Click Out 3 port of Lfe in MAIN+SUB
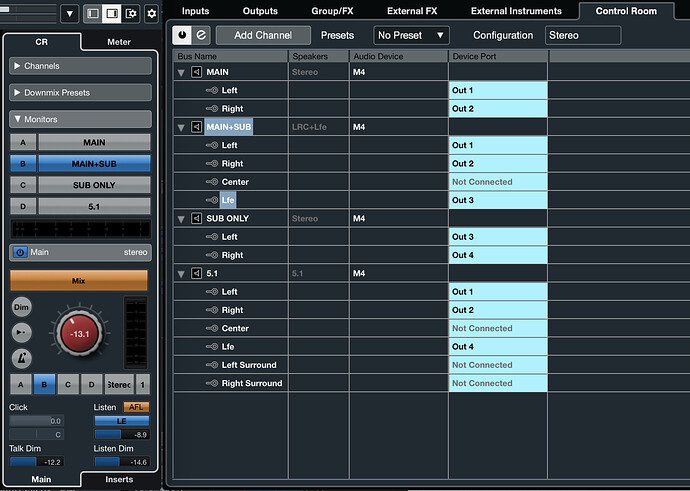Image resolution: width=690 pixels, height=491 pixels. (498, 200)
